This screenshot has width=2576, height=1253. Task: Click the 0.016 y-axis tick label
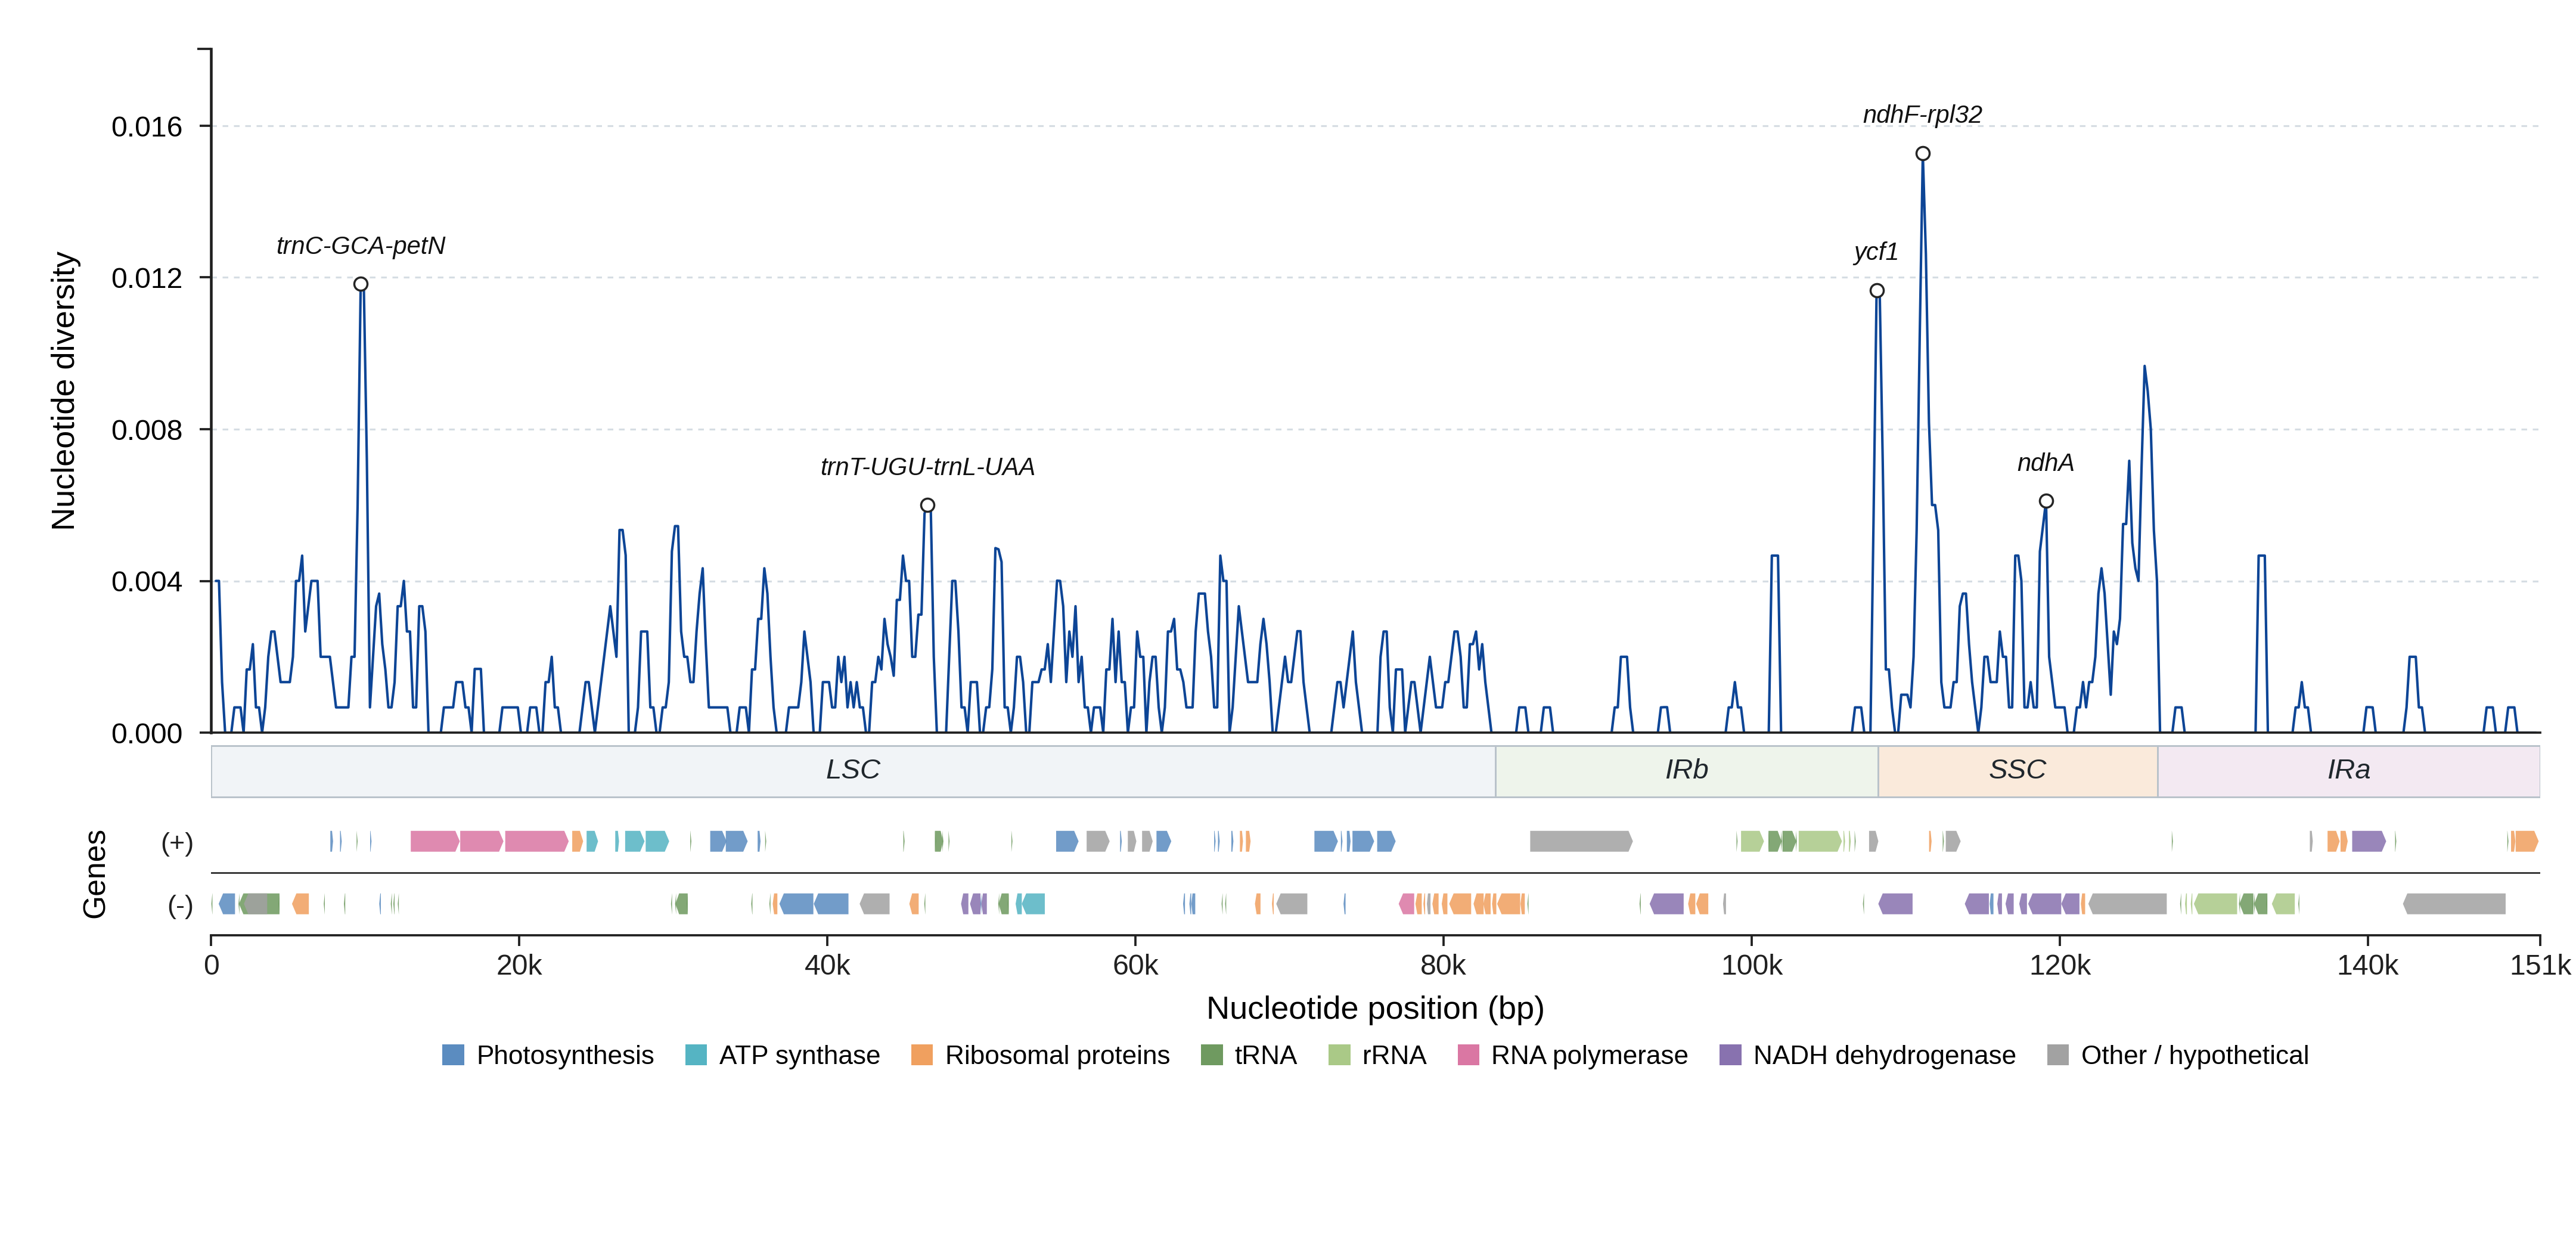tap(147, 127)
